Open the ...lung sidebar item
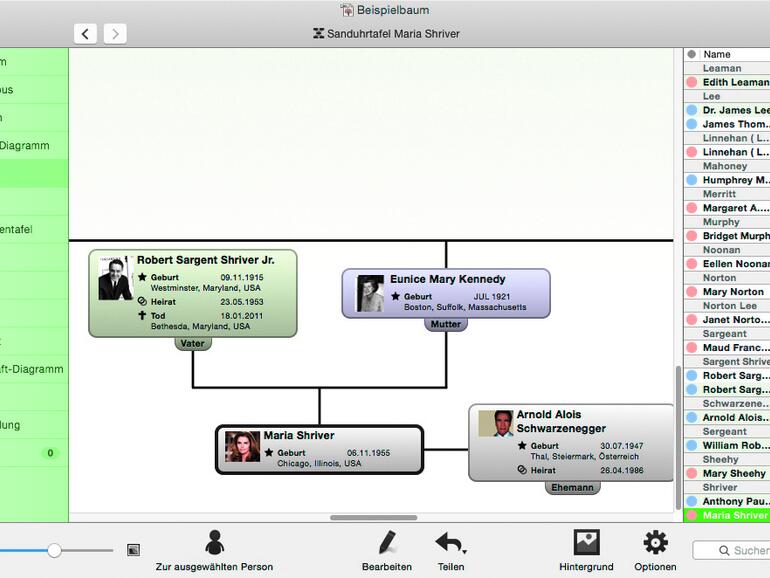This screenshot has width=770, height=578. pos(34,425)
